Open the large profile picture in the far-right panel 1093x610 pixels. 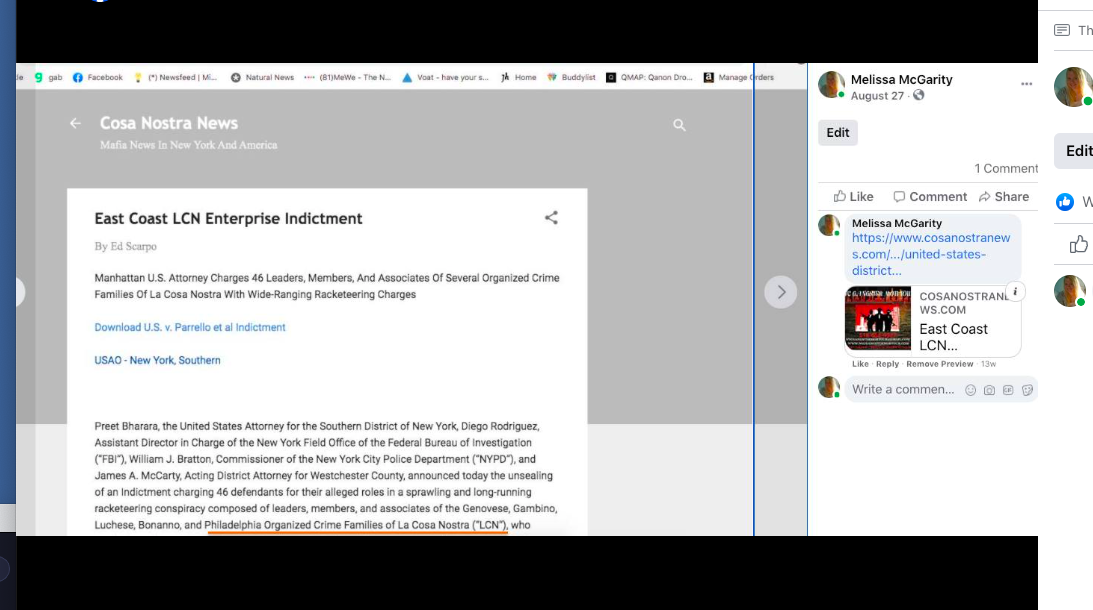[1073, 87]
